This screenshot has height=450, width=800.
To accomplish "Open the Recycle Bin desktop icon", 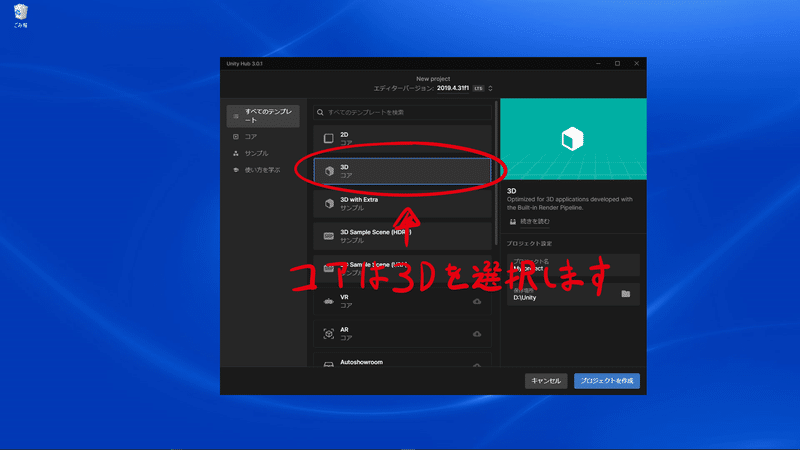I will 20,15.
